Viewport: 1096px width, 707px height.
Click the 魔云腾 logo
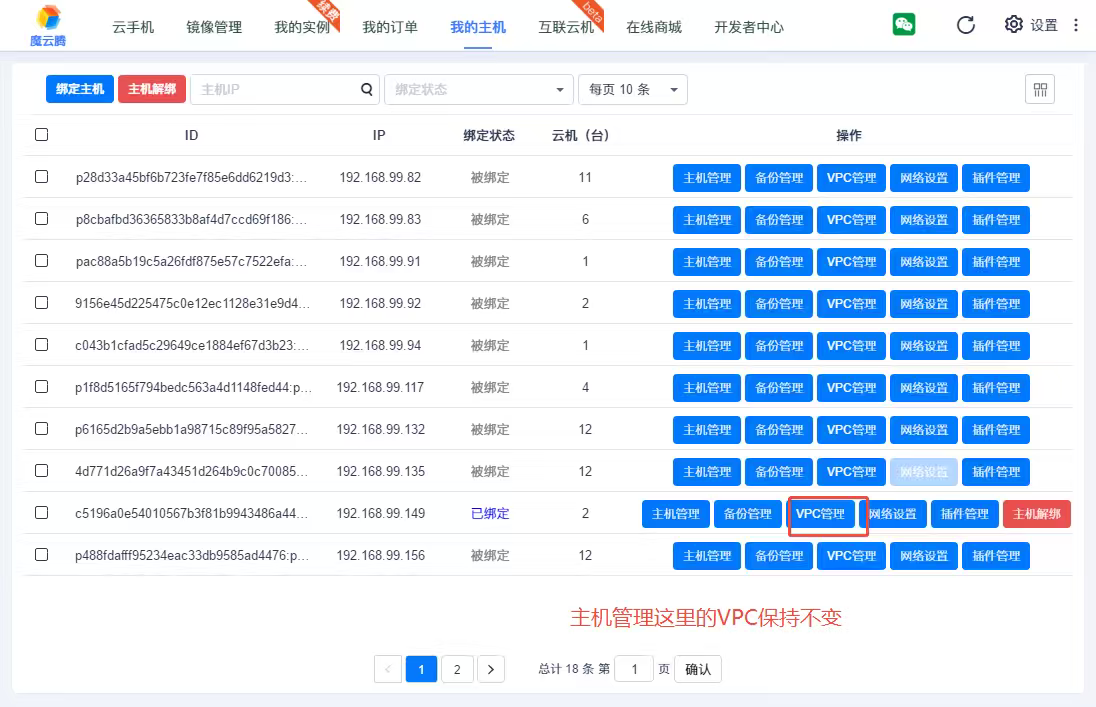pyautogui.click(x=46, y=26)
